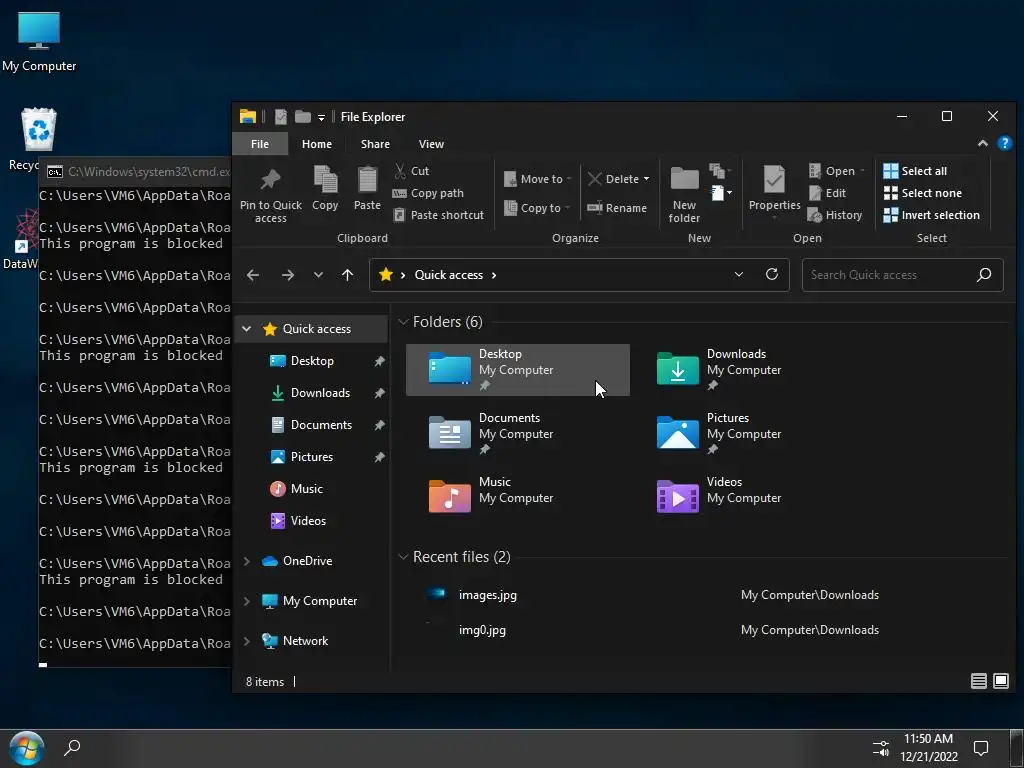
Task: Click Paste shortcut in ribbon
Action: (439, 215)
